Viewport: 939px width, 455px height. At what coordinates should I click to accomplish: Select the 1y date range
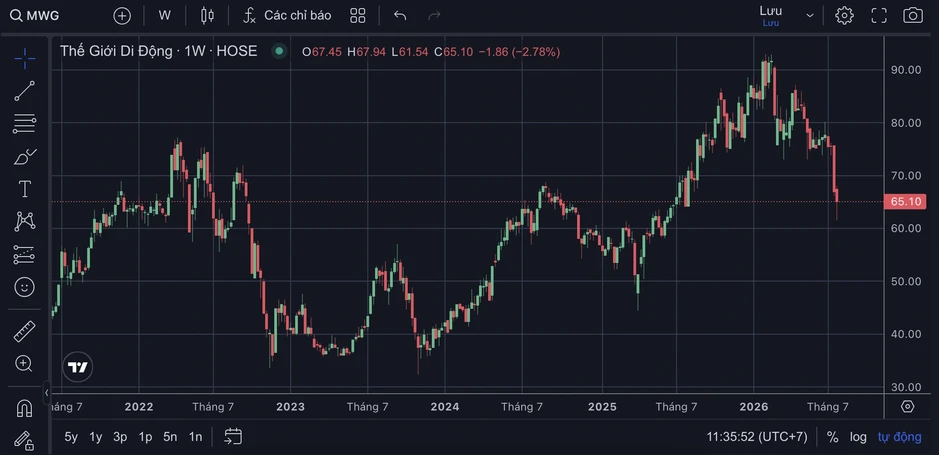coord(96,437)
